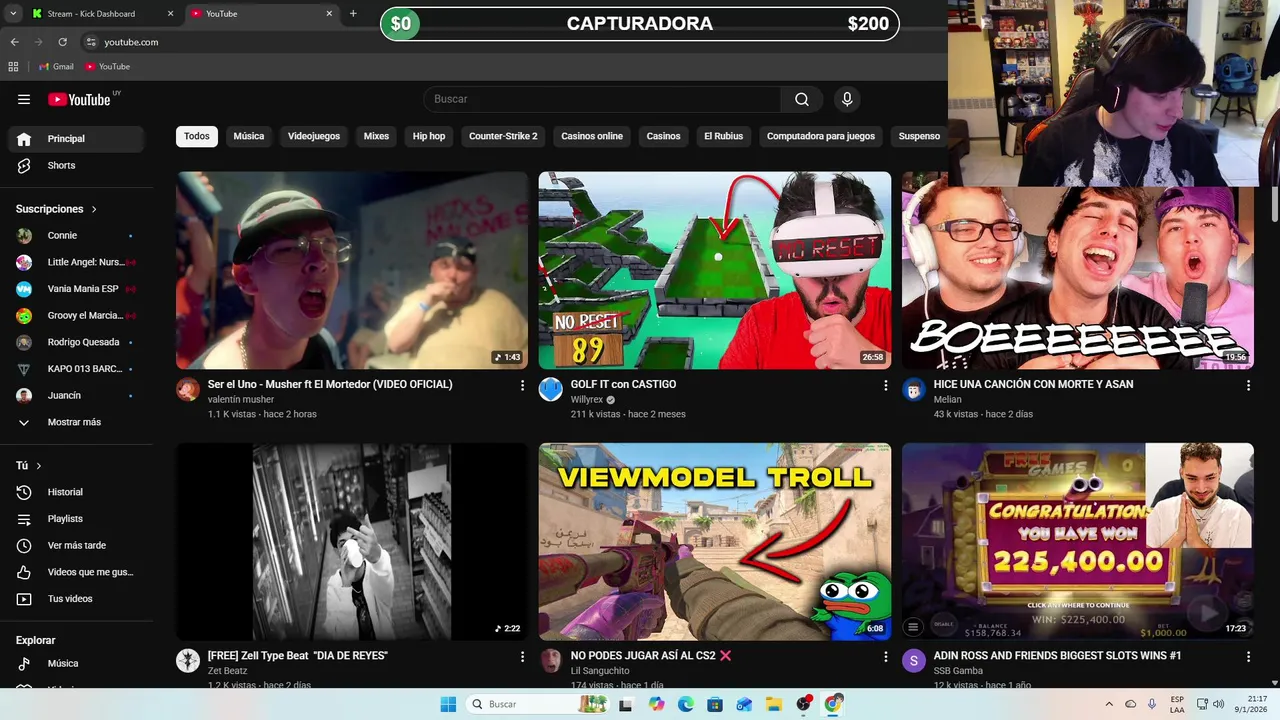Open Shorts in the sidebar
This screenshot has height=720, width=1280.
click(x=76, y=165)
